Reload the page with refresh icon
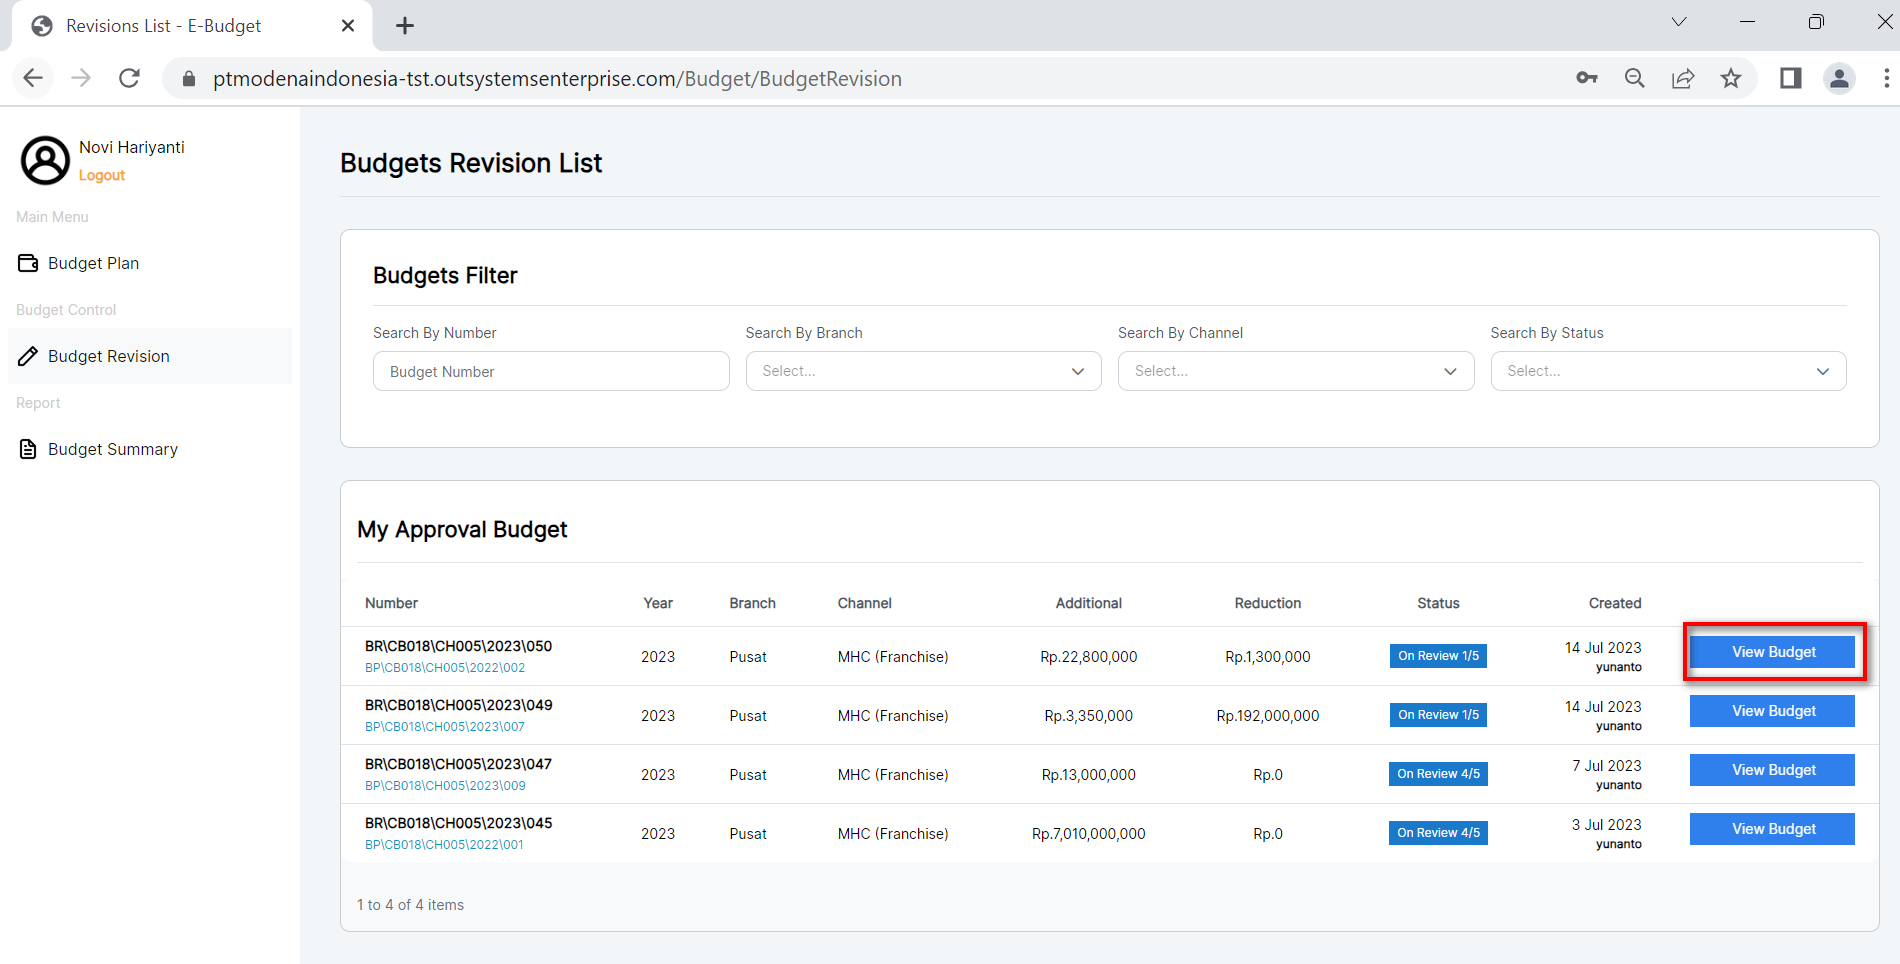1900x964 pixels. pyautogui.click(x=129, y=78)
